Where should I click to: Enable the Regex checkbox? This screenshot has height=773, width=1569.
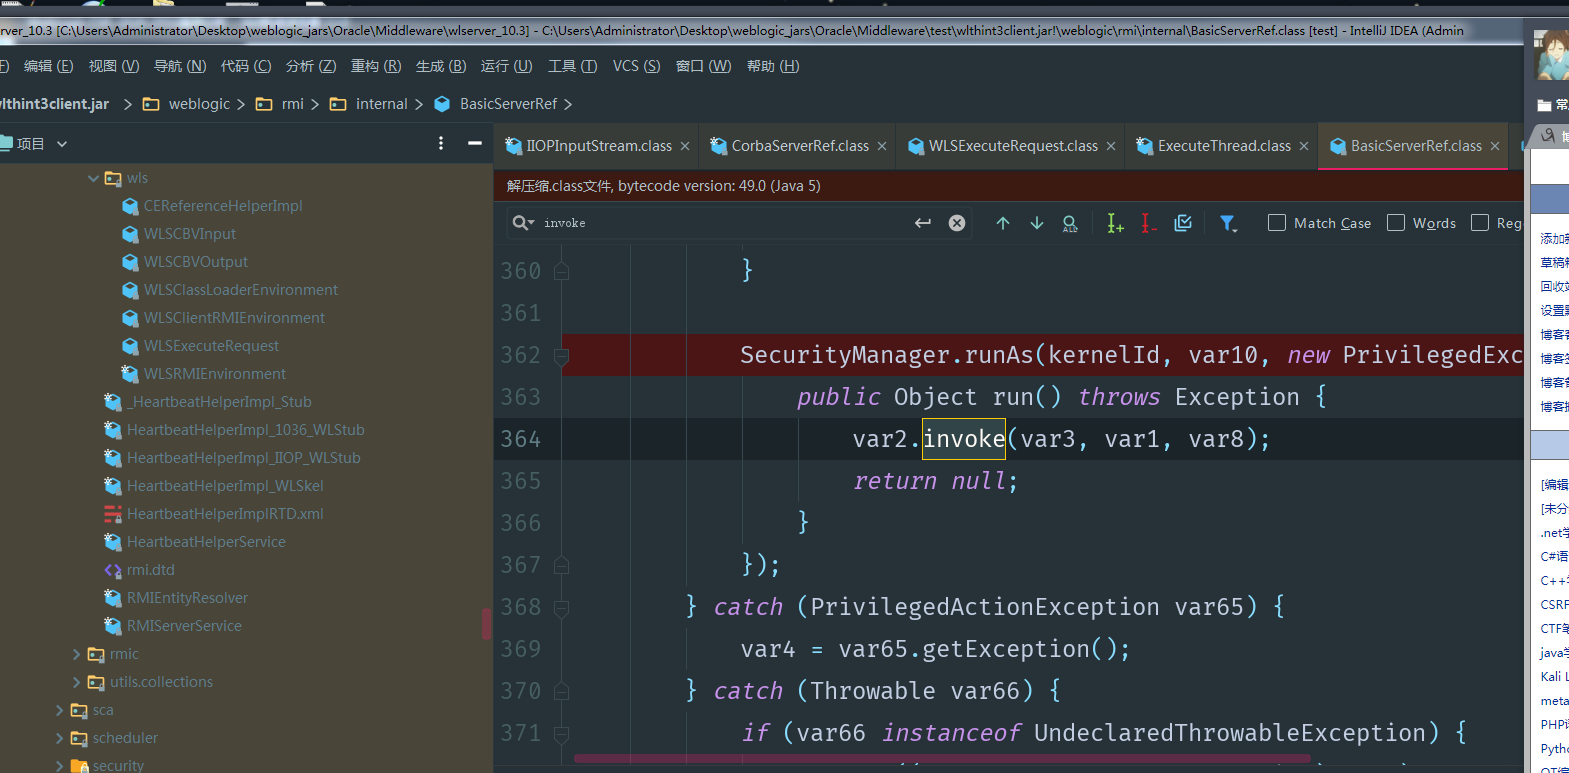tap(1480, 223)
